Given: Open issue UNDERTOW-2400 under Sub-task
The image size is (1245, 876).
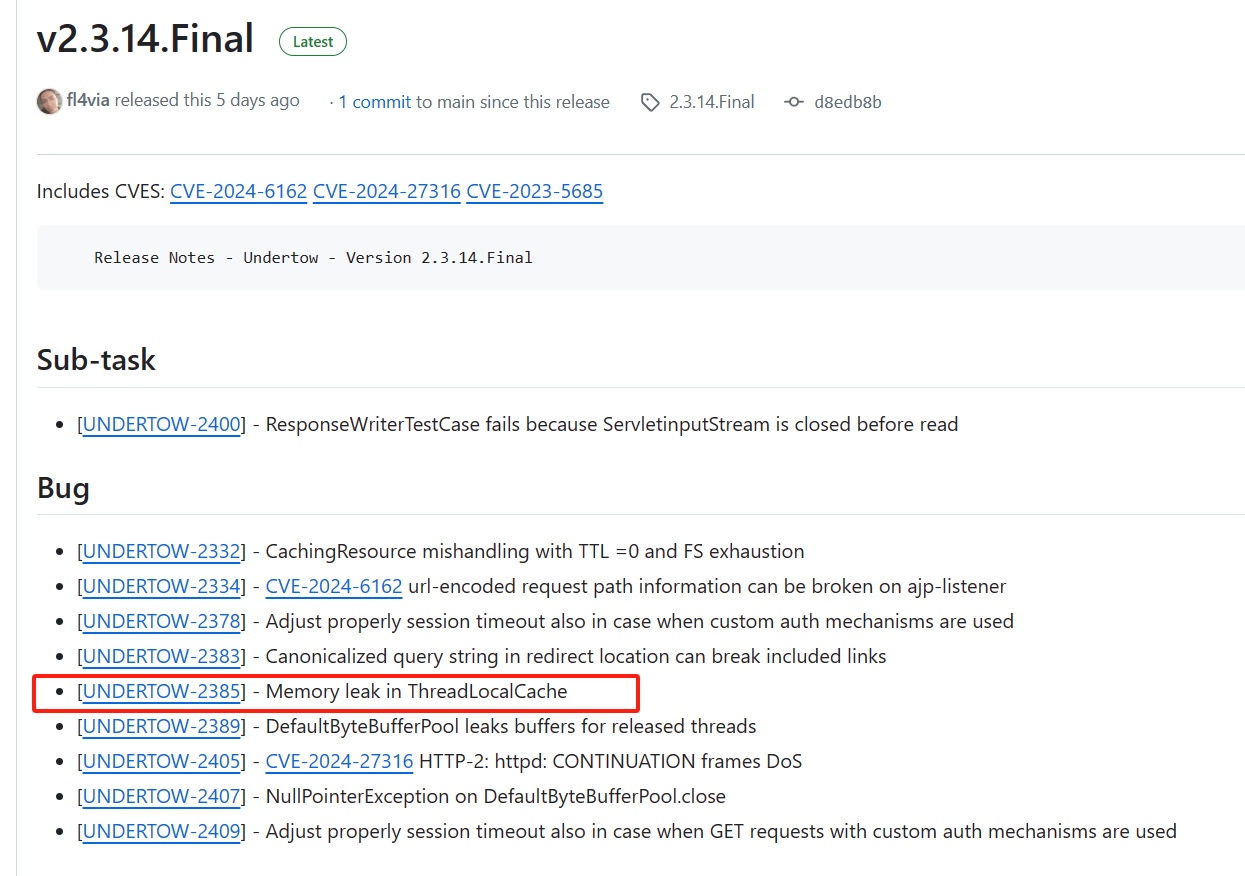Looking at the screenshot, I should point(162,424).
